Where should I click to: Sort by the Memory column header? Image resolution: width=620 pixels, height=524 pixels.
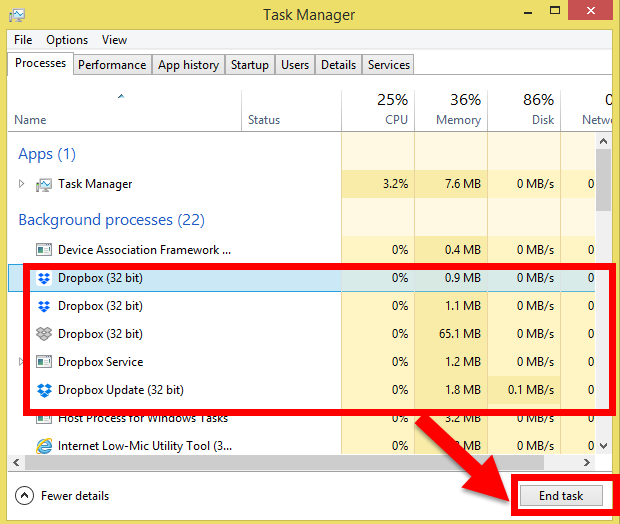(451, 111)
